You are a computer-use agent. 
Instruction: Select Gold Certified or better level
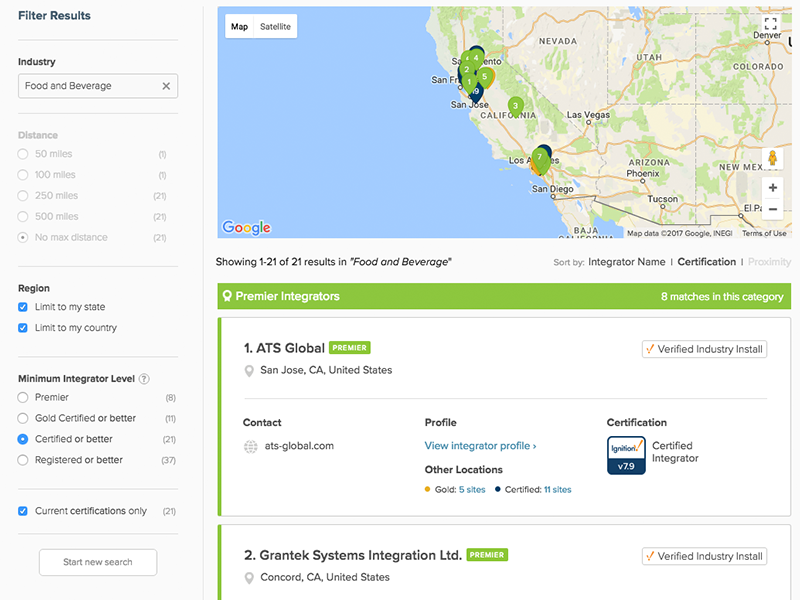pos(22,418)
